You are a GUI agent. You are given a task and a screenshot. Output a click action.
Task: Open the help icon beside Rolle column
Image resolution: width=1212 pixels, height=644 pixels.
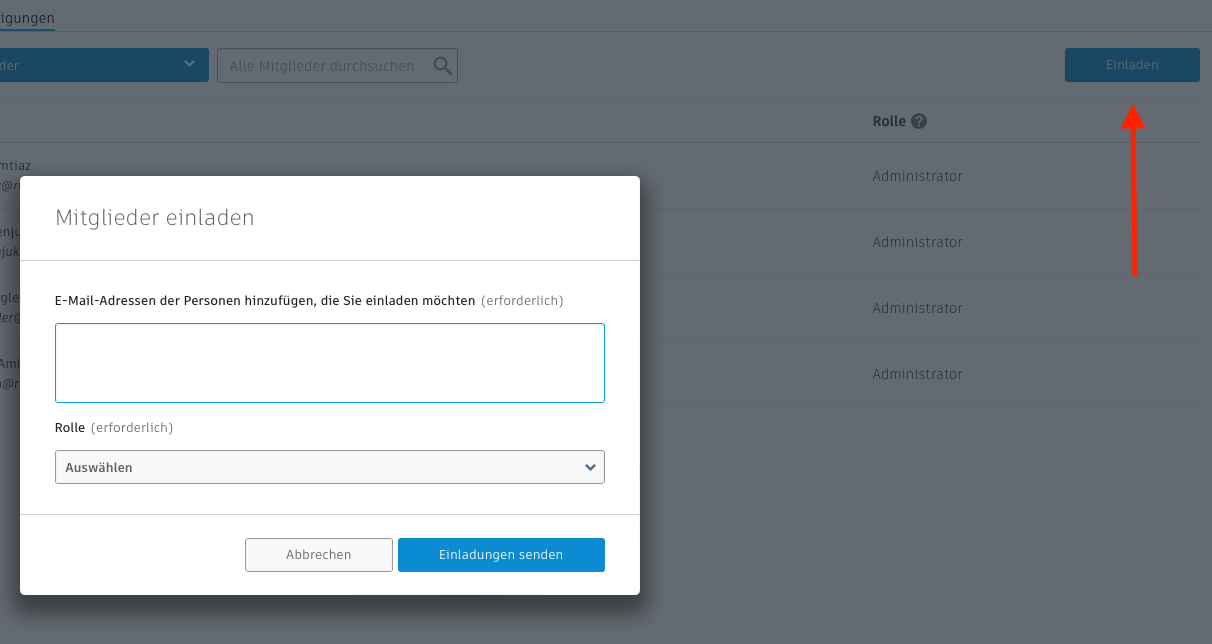[919, 121]
